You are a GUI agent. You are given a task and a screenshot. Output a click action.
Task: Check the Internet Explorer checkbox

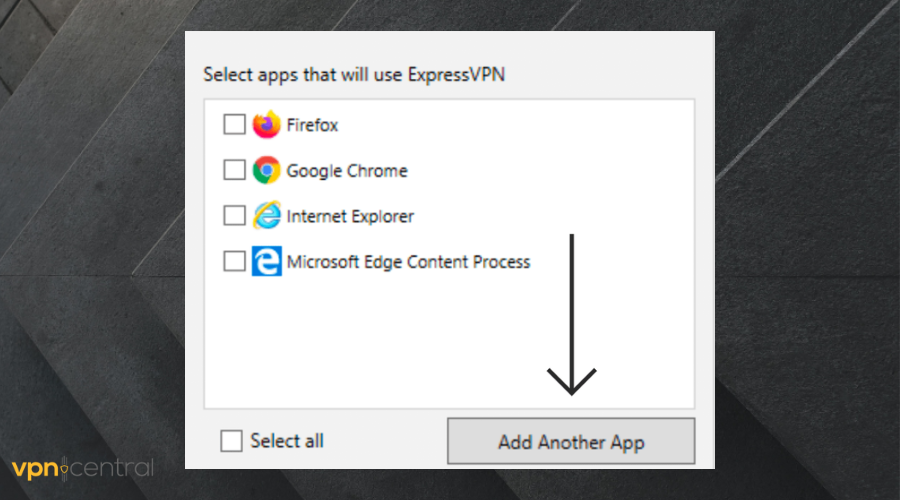coord(234,216)
